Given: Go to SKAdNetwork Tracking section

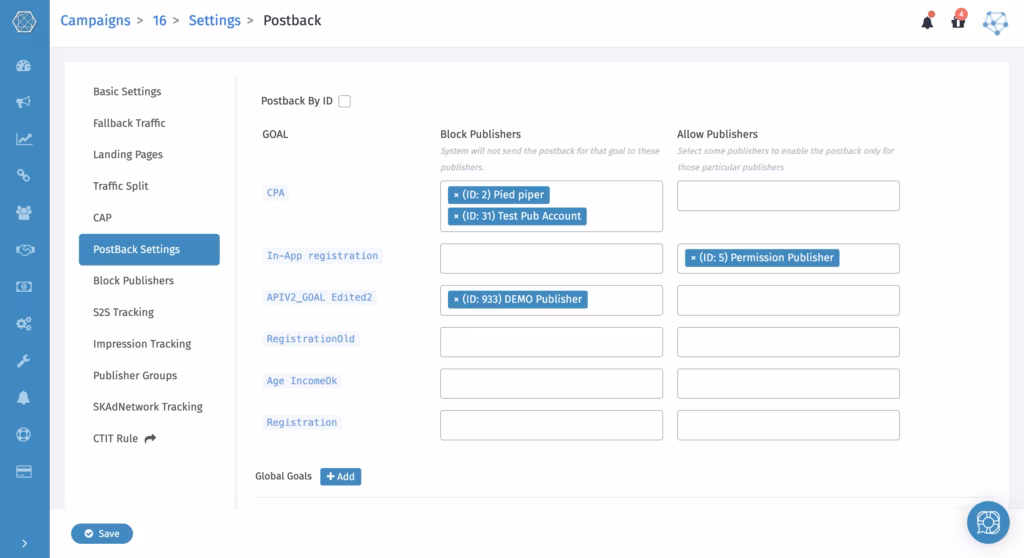Looking at the screenshot, I should tap(148, 407).
